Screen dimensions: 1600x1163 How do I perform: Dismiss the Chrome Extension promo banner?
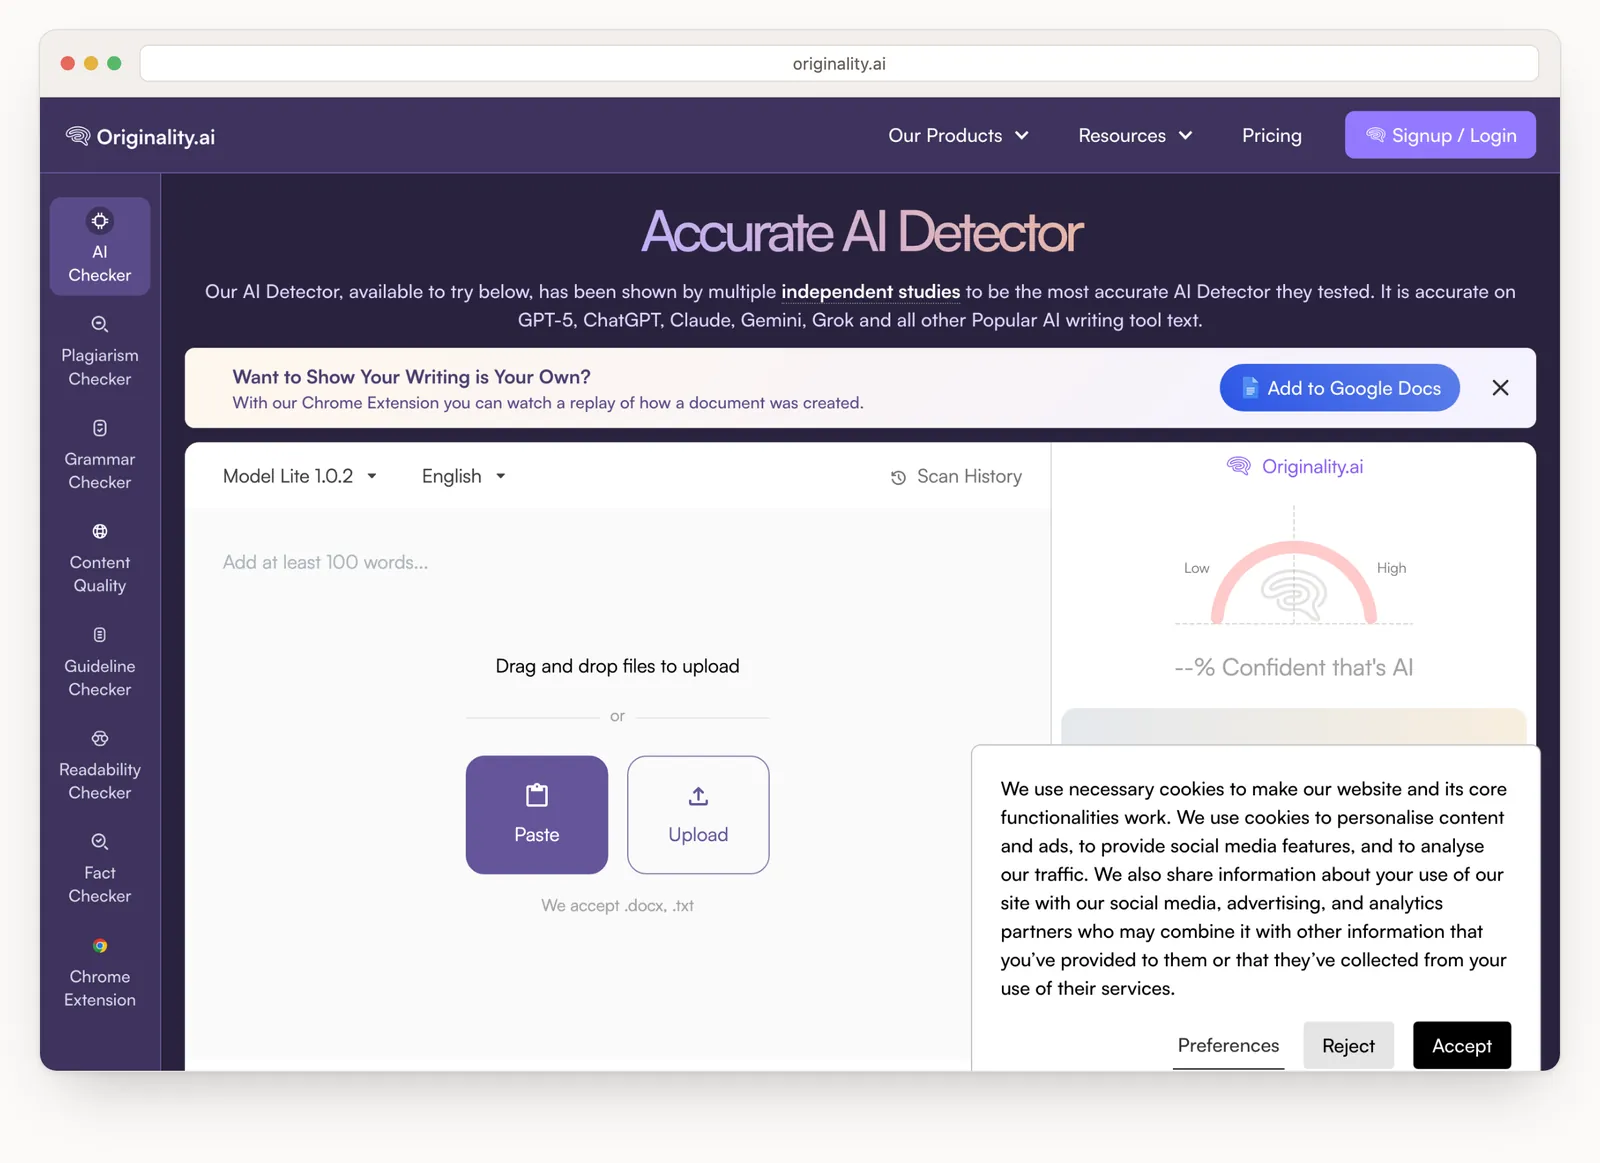1500,388
